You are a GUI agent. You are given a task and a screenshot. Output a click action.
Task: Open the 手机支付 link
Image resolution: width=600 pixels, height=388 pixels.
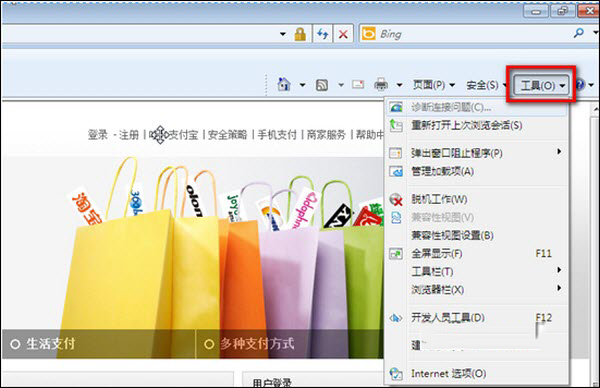[x=277, y=134]
